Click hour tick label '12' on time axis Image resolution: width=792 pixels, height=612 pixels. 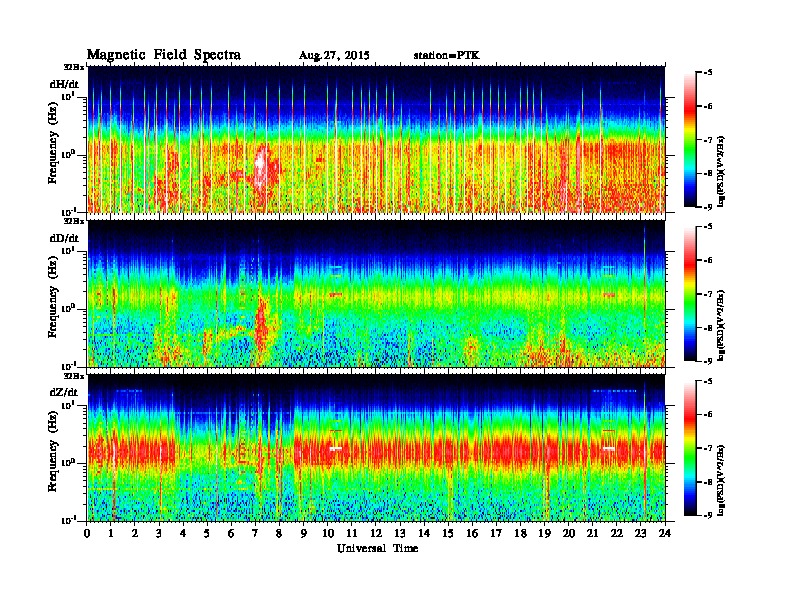coord(376,533)
